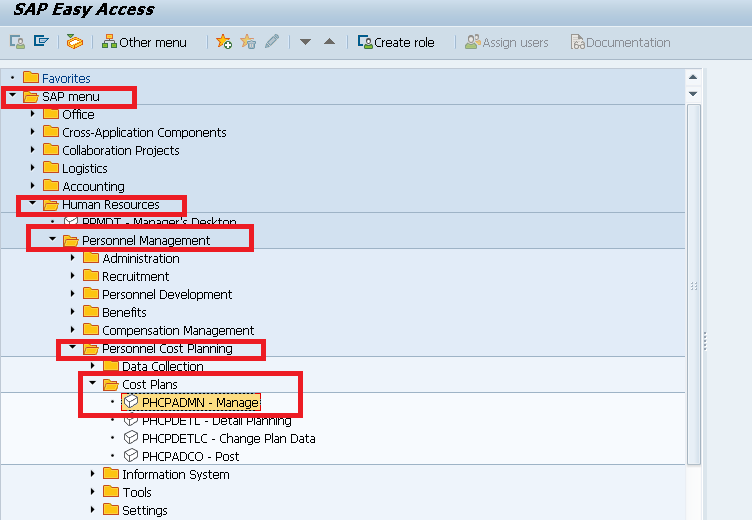Expand the Data Collection folder
The height and width of the screenshot is (520, 752).
point(93,366)
